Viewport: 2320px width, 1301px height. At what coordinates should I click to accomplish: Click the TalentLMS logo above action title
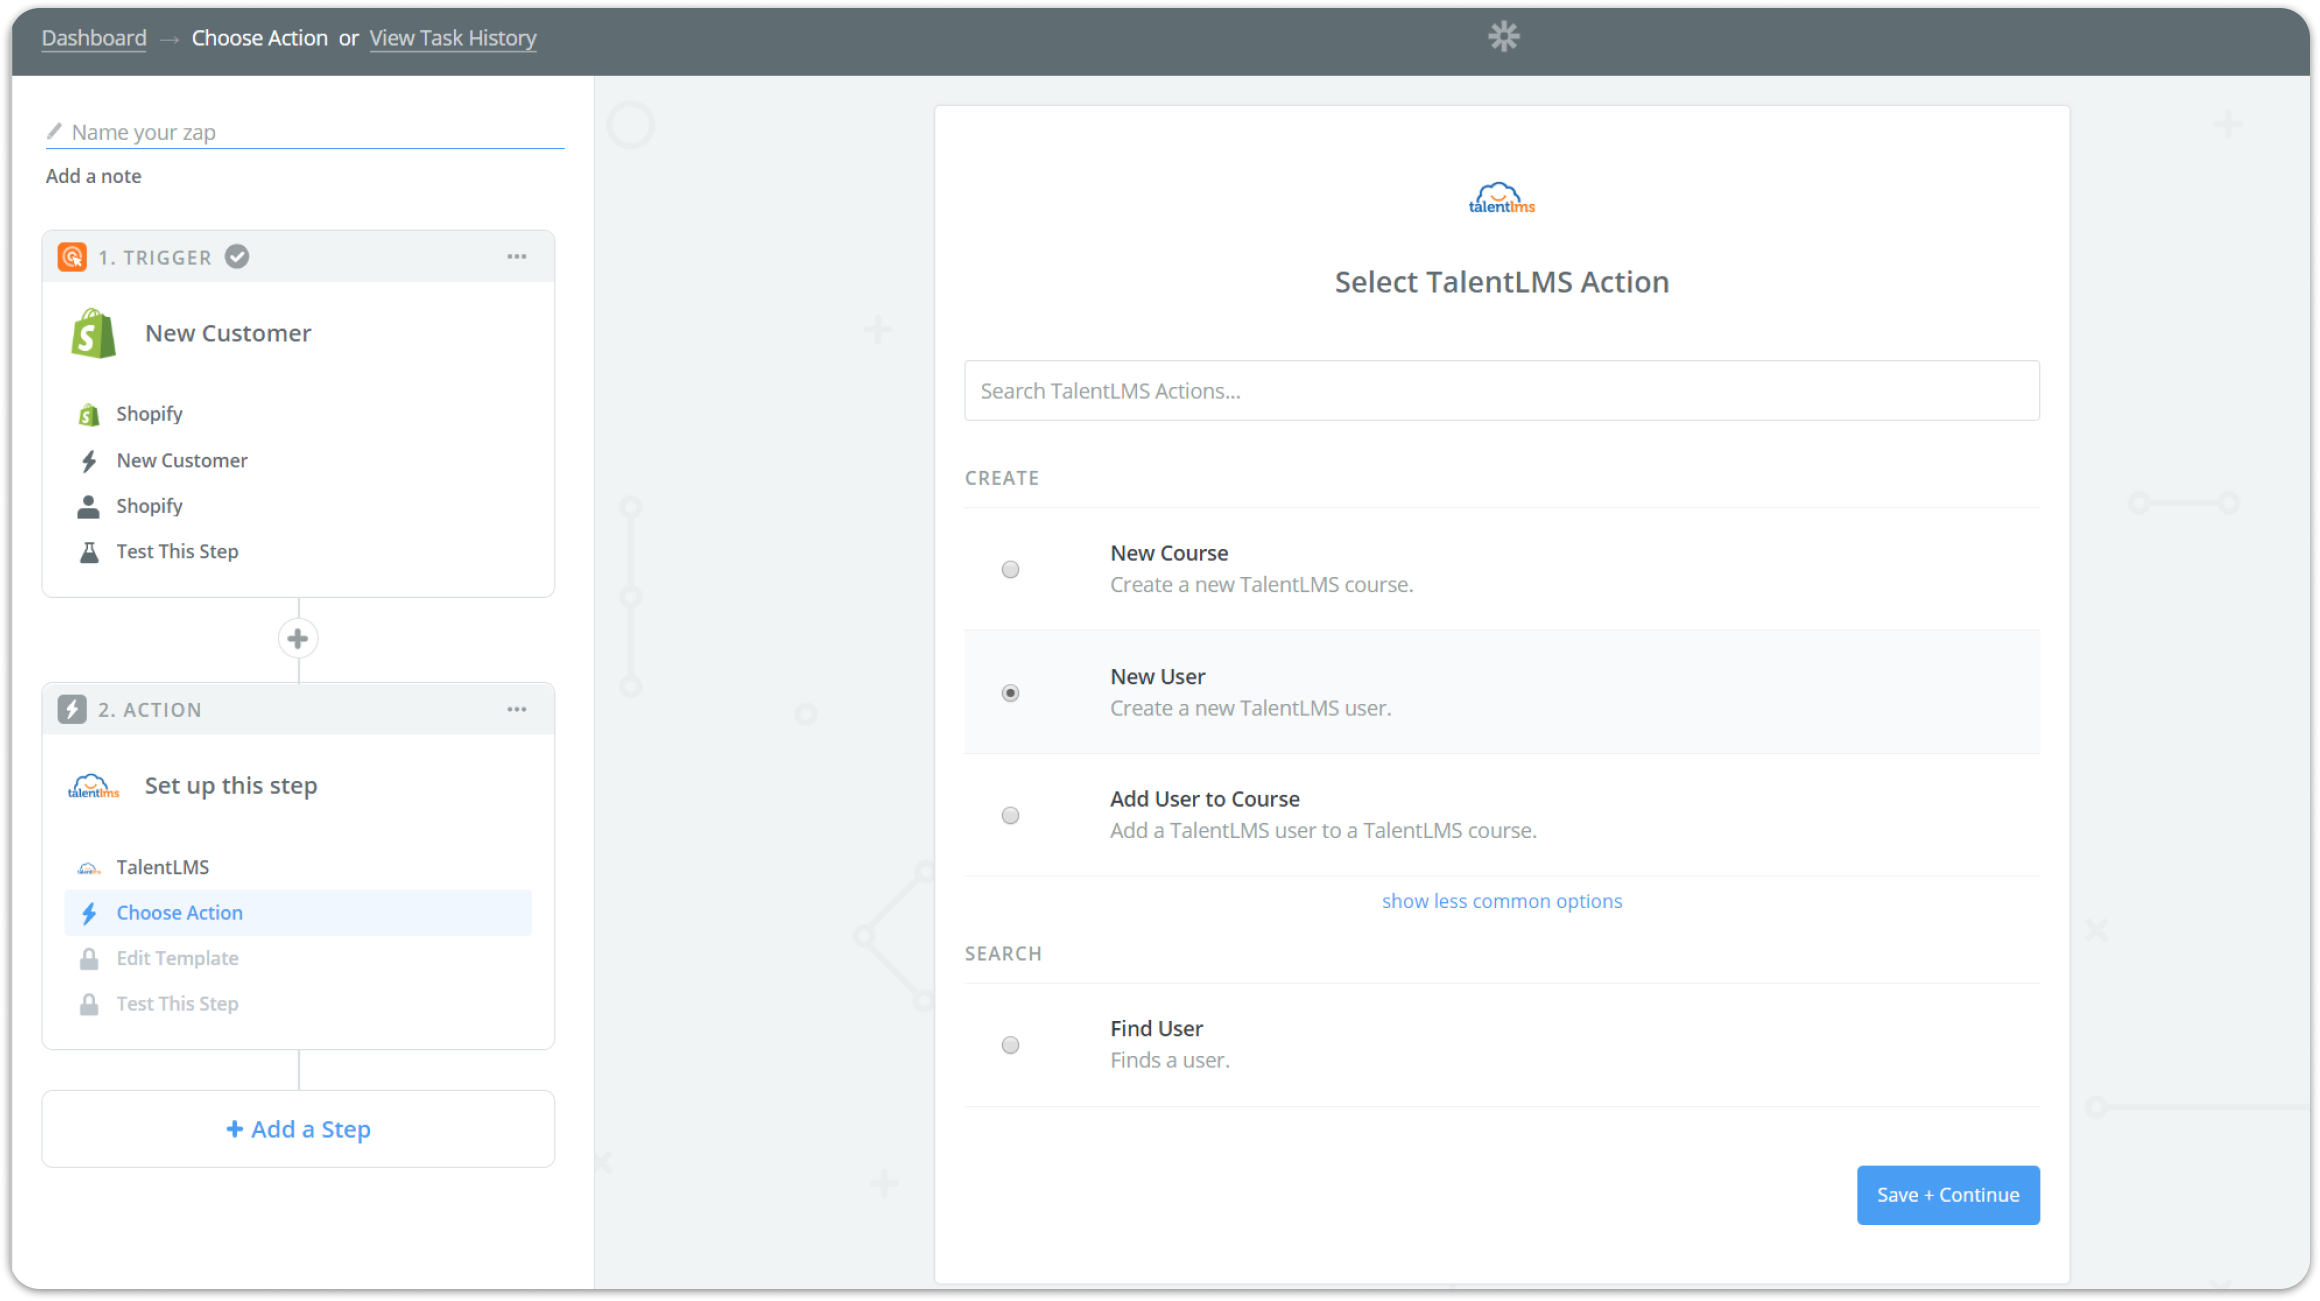pos(1501,198)
